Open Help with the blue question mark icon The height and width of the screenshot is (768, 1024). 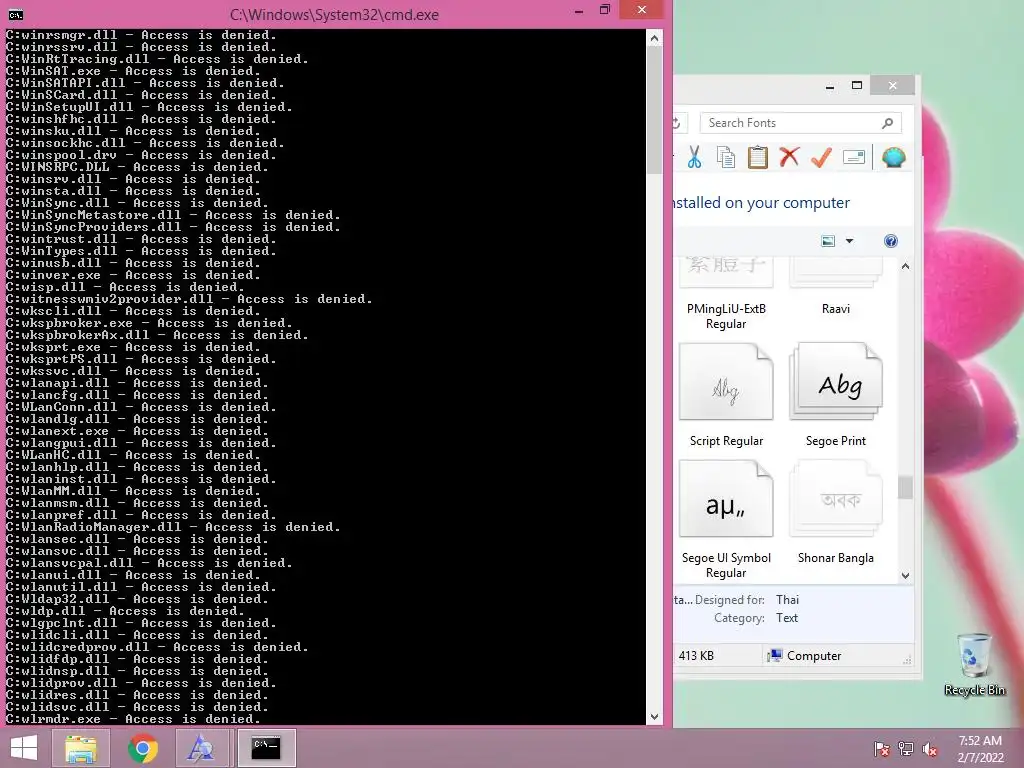coord(891,241)
